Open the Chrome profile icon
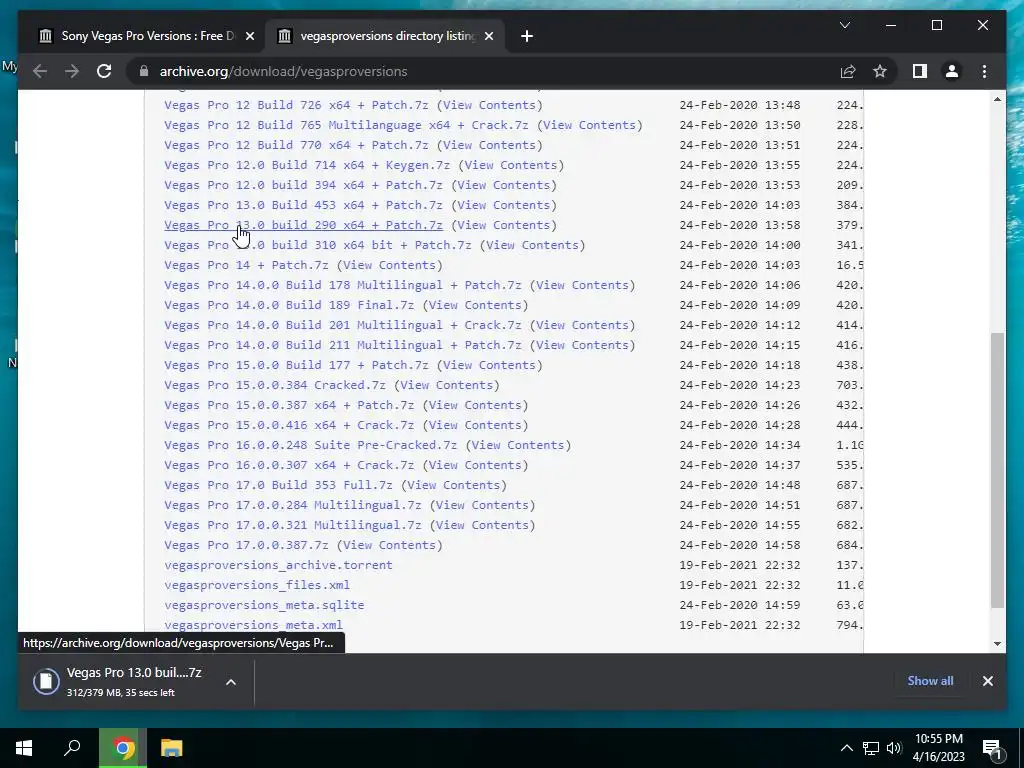The image size is (1024, 768). pyautogui.click(x=952, y=71)
